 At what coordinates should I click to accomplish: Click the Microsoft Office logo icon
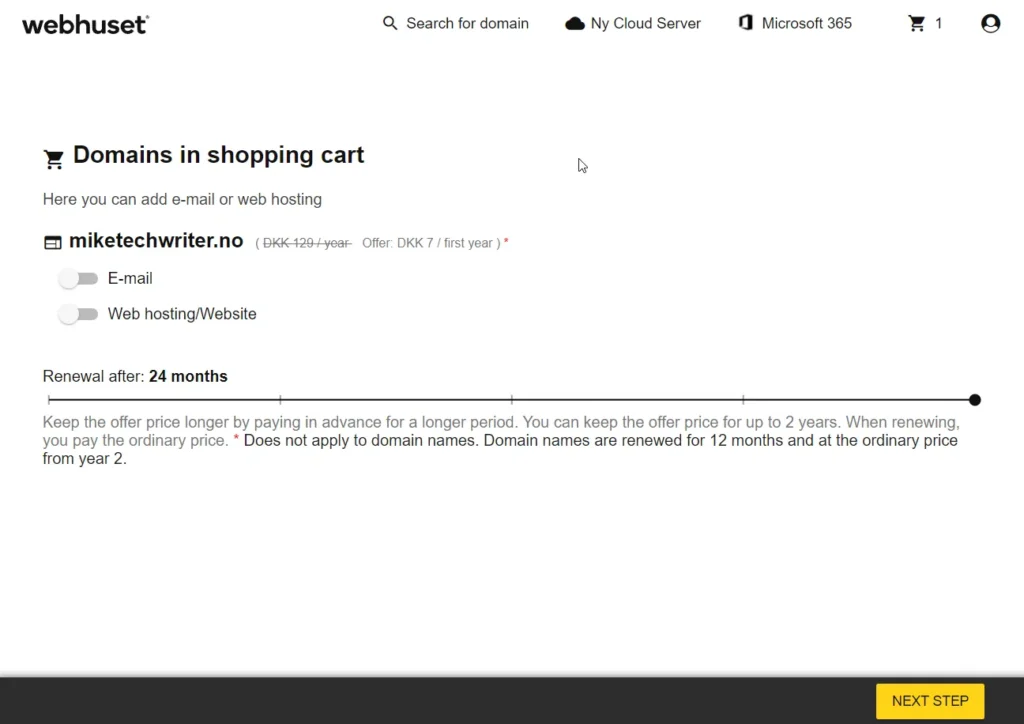tap(745, 23)
